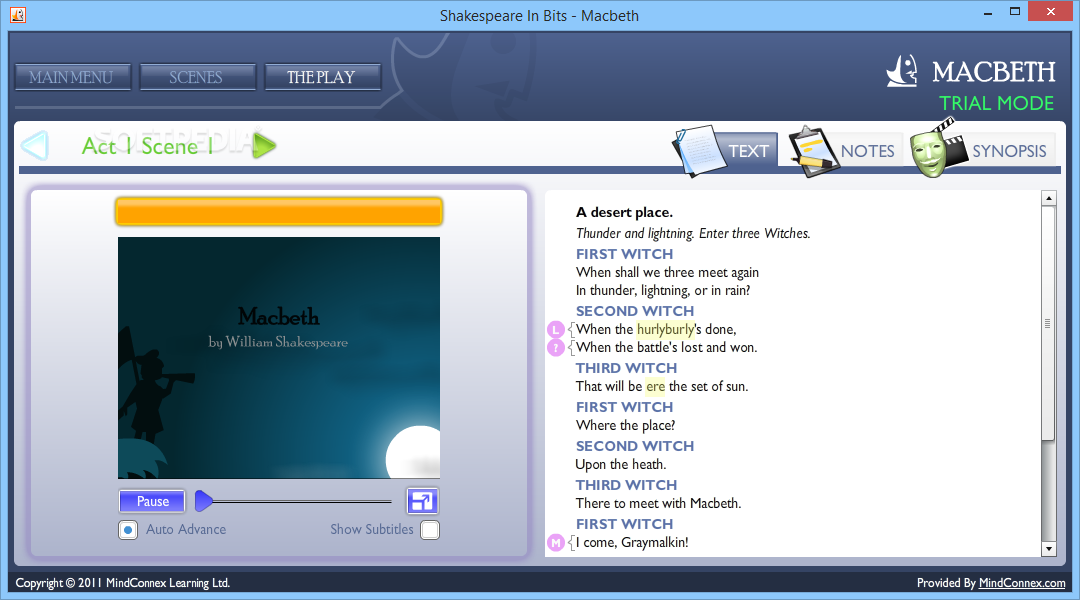Click the Macbeth logo icon in header
The width and height of the screenshot is (1080, 600).
(x=902, y=71)
